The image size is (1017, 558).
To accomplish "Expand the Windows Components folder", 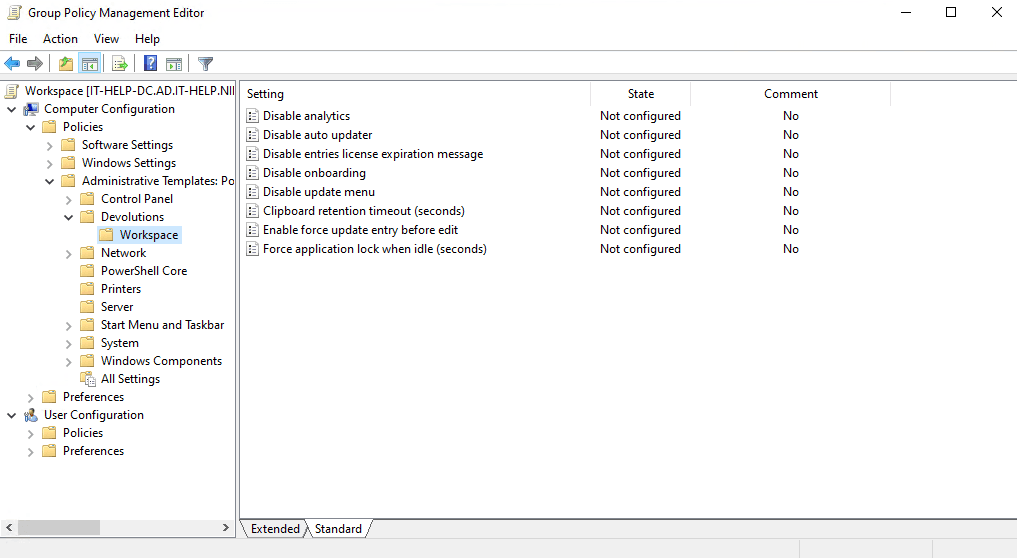I will click(x=68, y=361).
